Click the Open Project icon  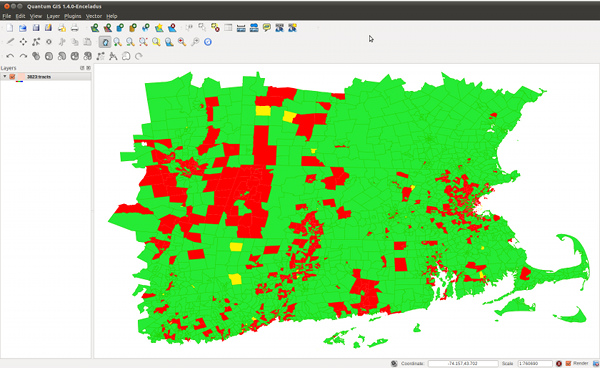click(23, 28)
